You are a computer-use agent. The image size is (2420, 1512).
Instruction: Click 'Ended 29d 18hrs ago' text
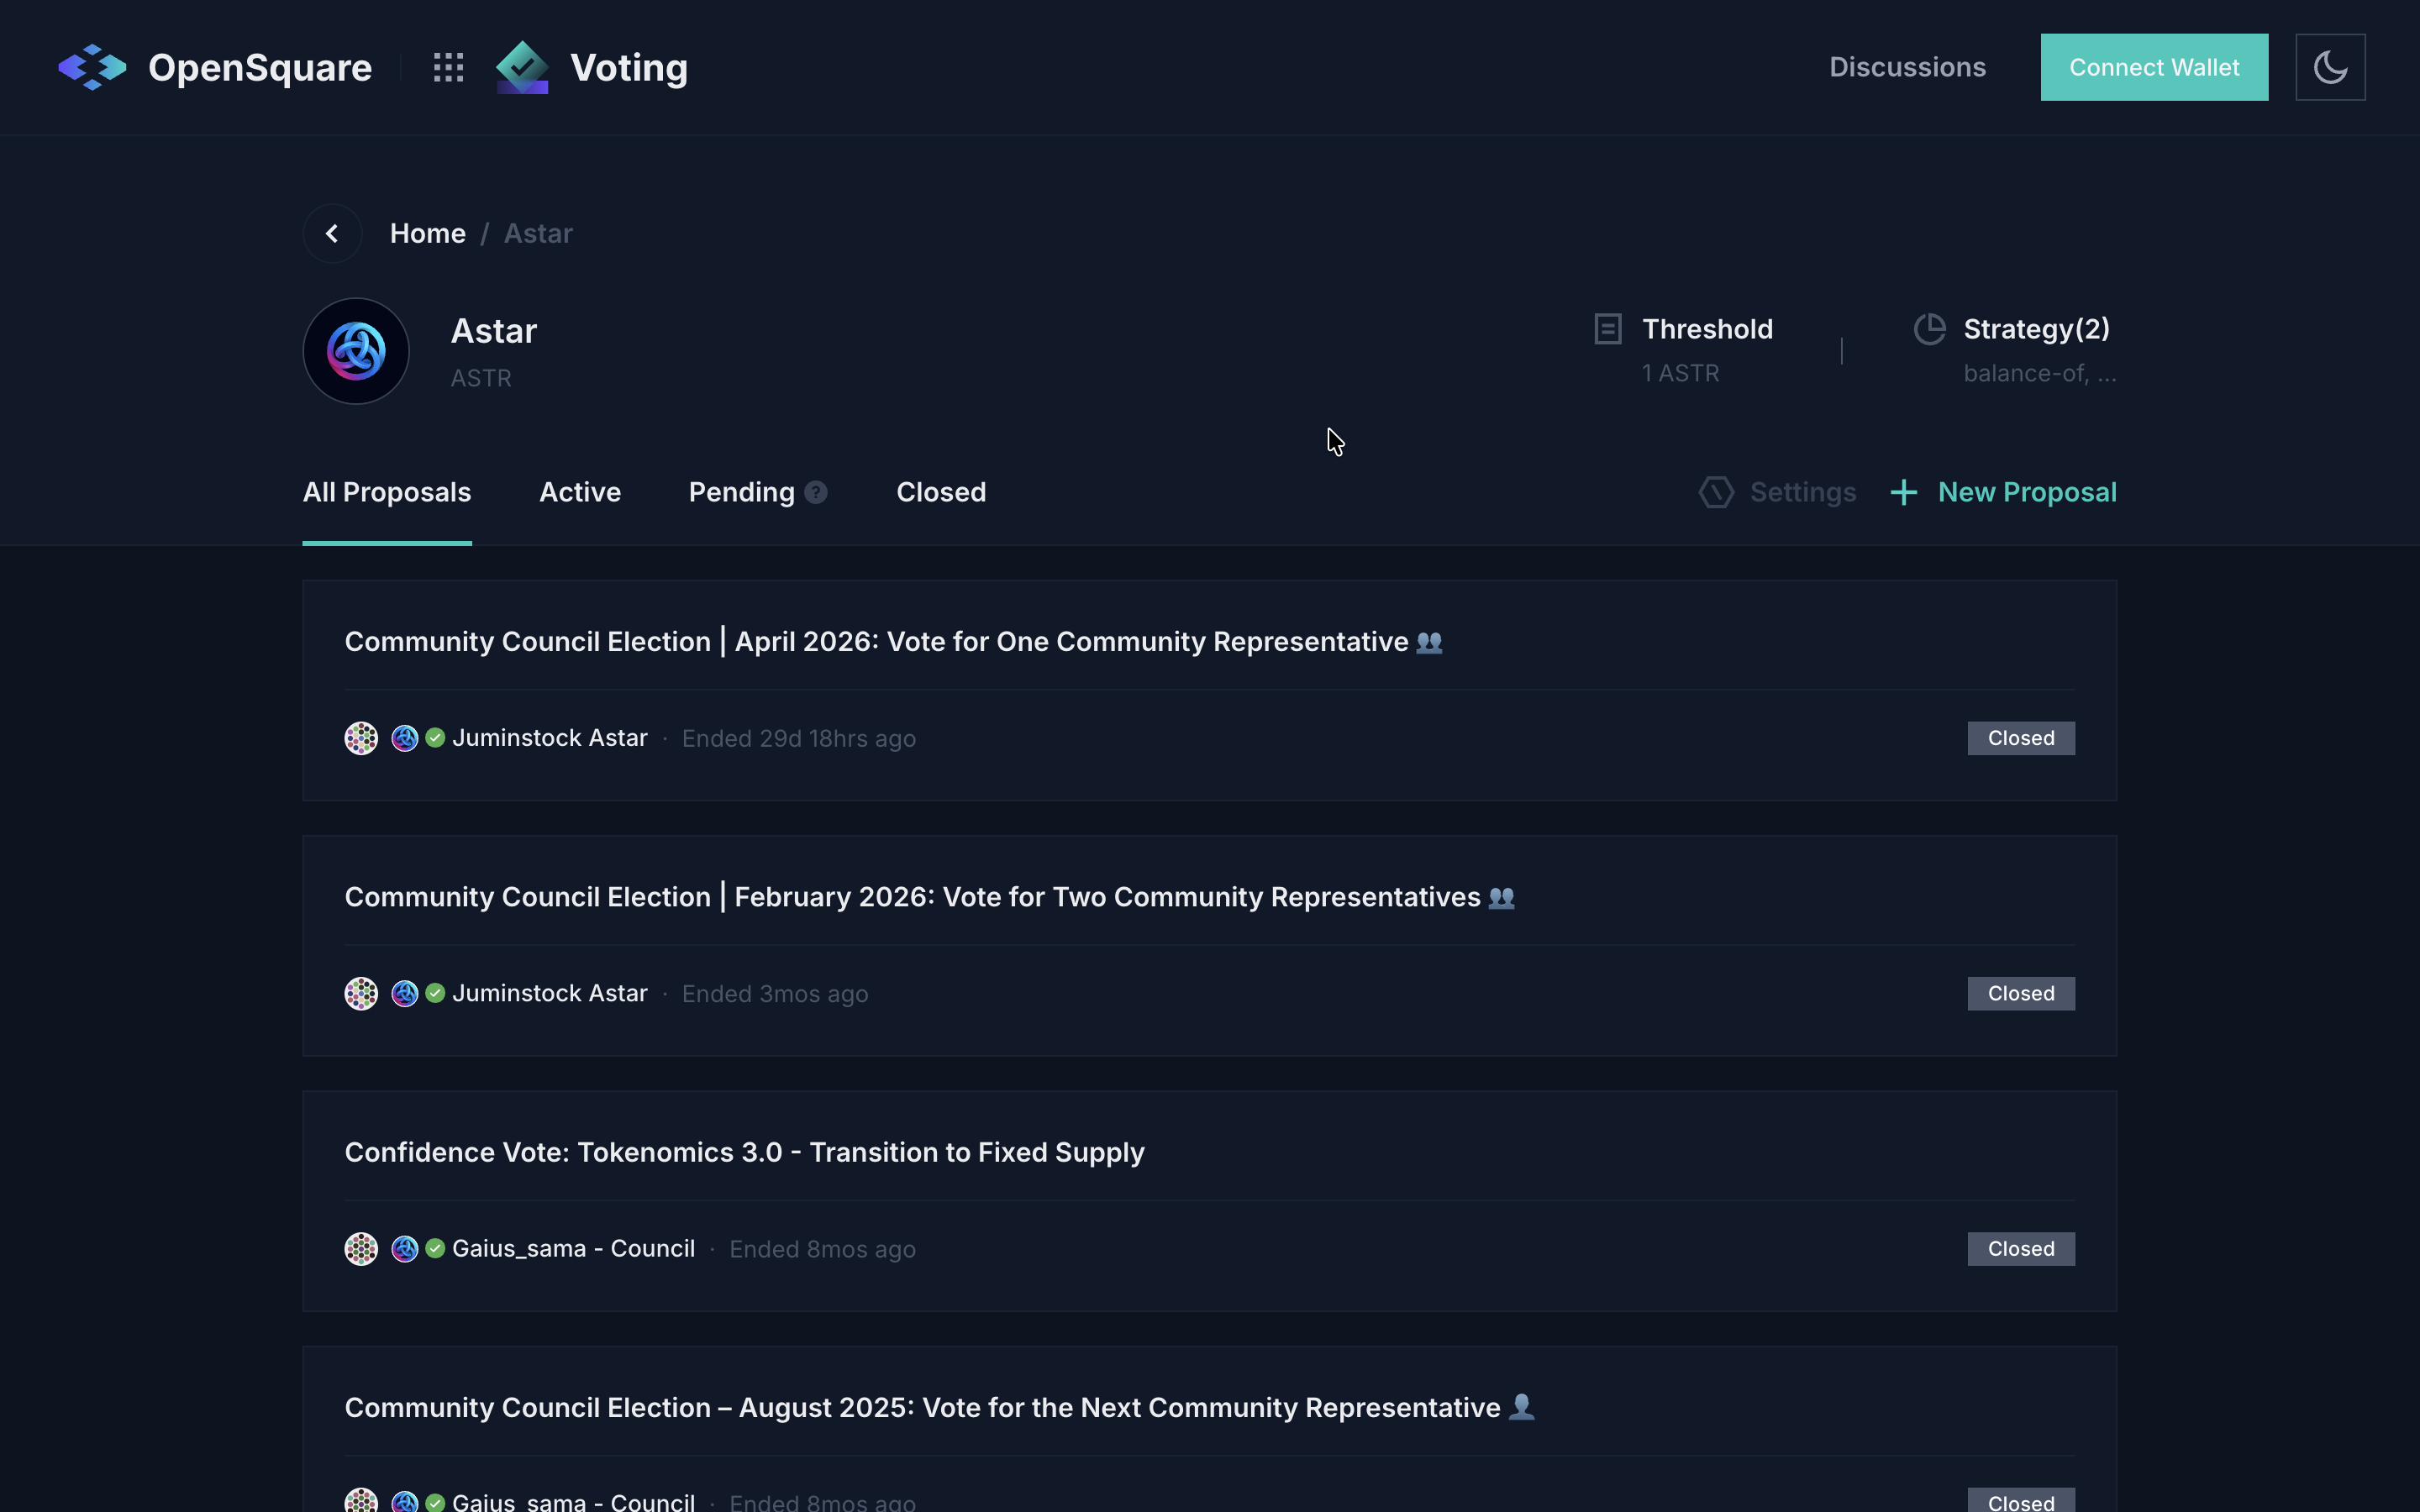(x=798, y=738)
